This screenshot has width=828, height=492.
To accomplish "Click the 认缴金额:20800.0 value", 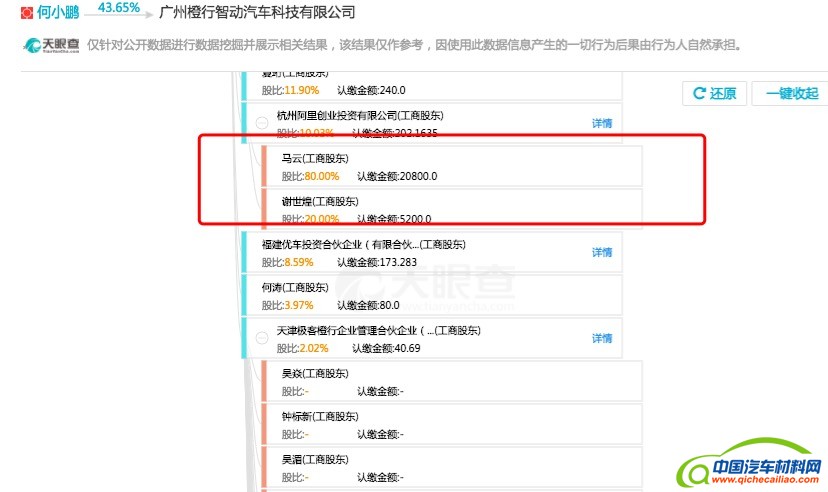I will [x=397, y=176].
